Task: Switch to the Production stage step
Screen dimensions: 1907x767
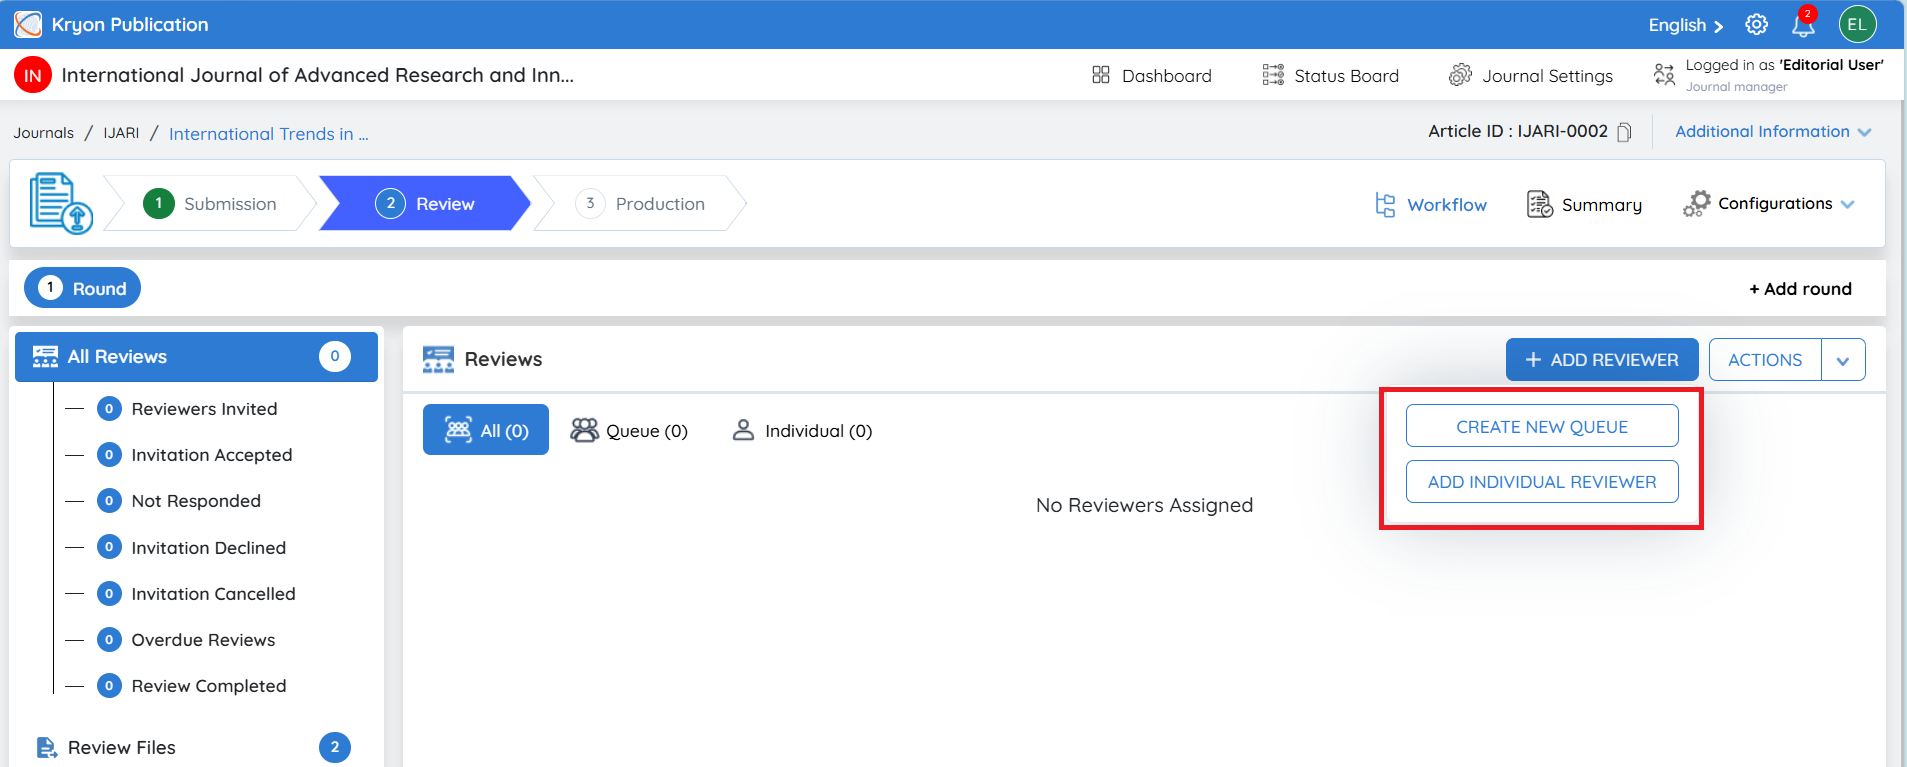Action: (640, 204)
